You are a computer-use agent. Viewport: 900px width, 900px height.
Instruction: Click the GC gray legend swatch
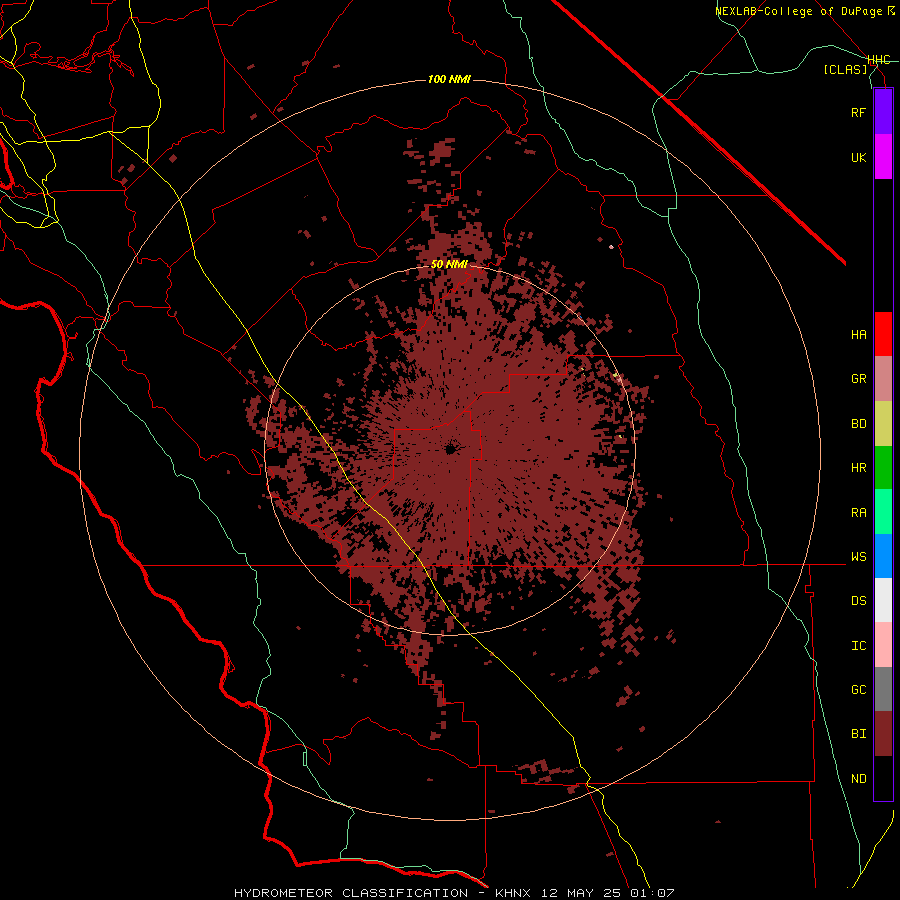883,689
